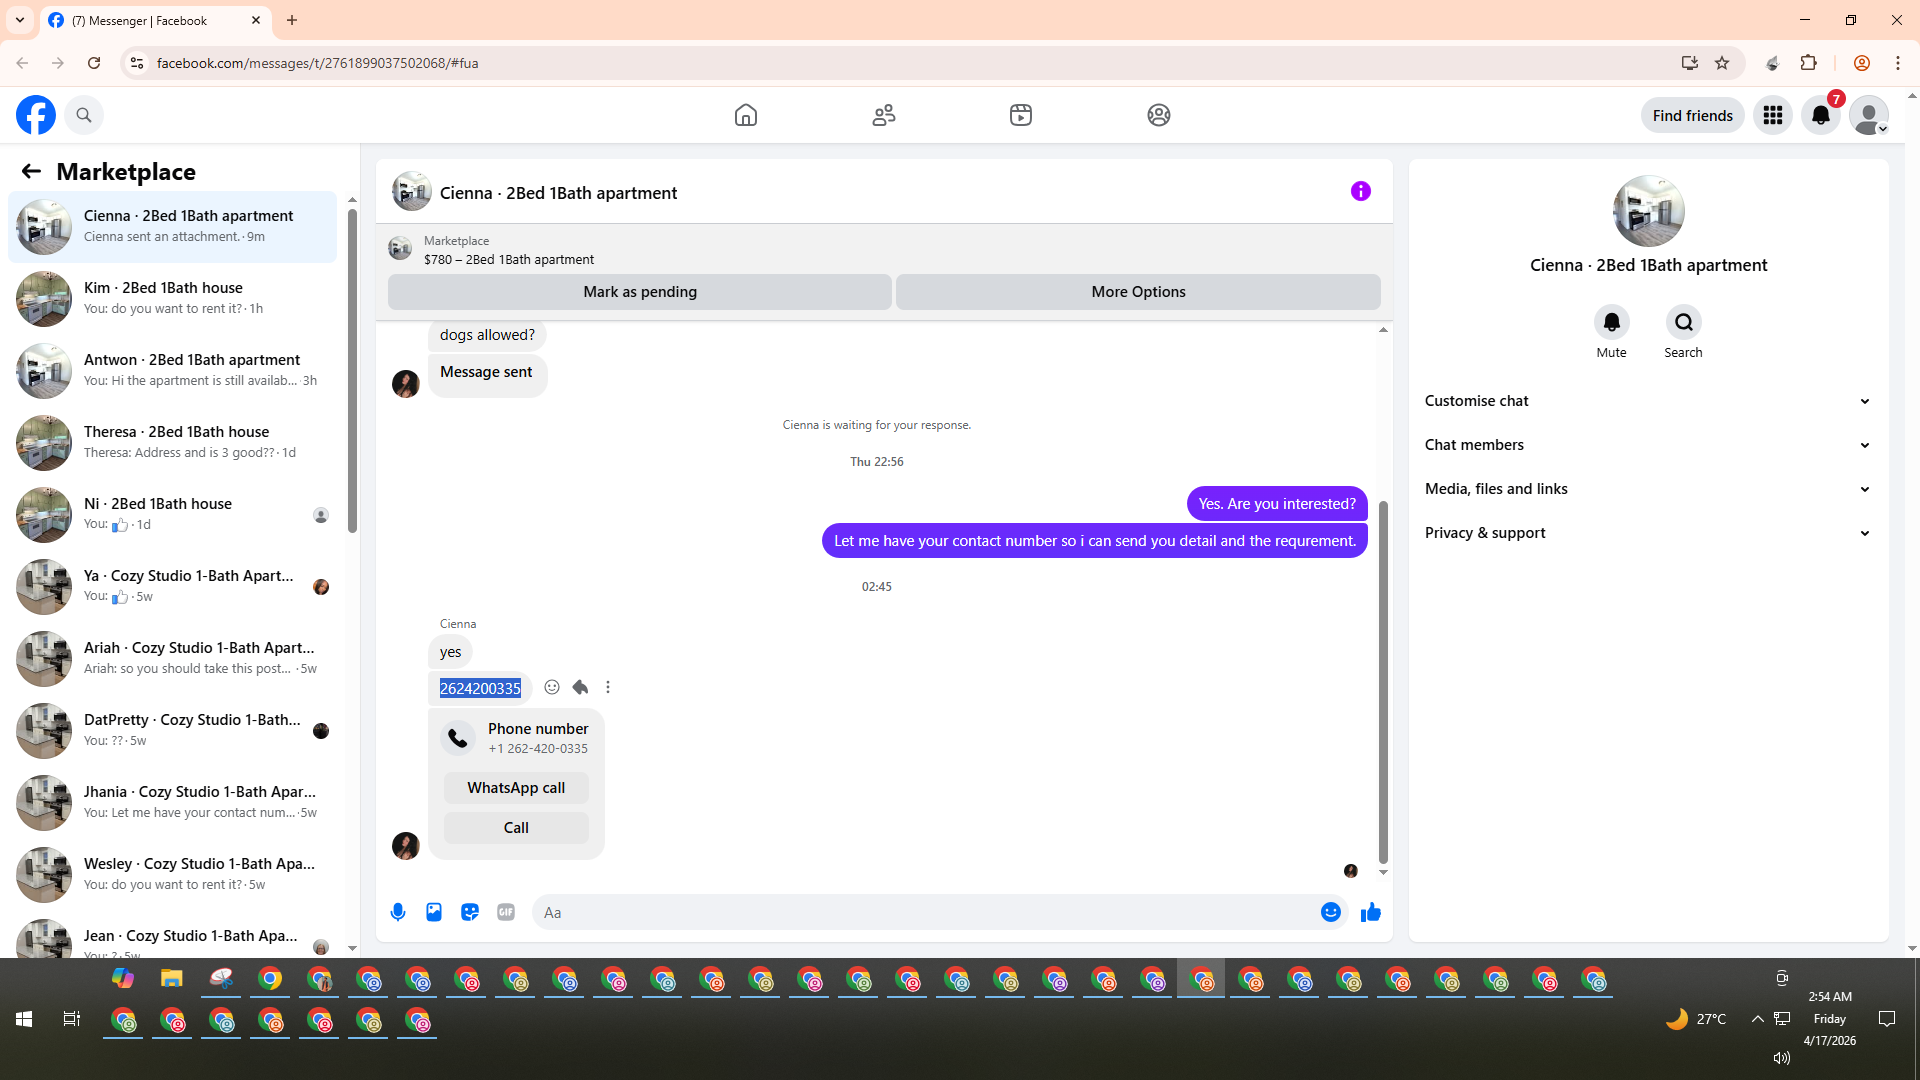1920x1080 pixels.
Task: Send a thumbs-up like
Action: point(1371,912)
